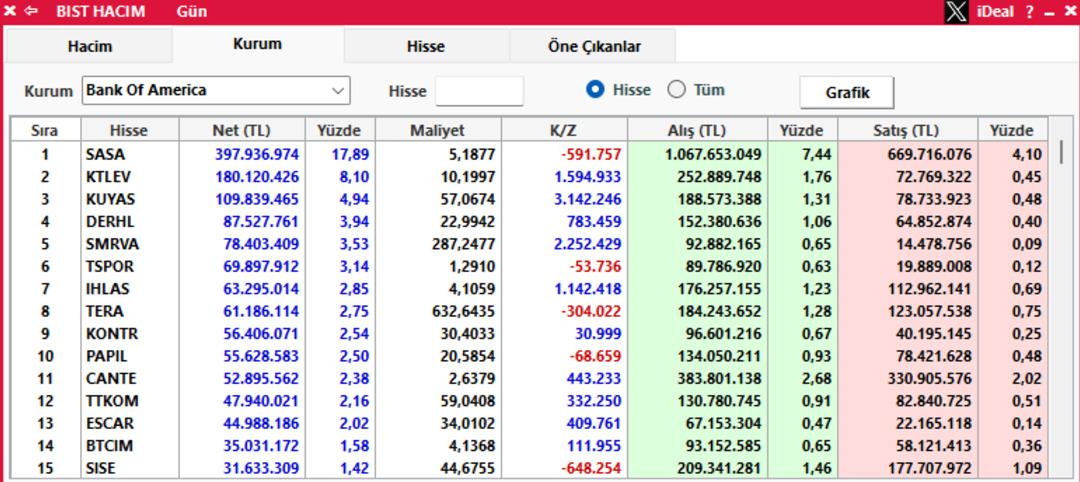Click Alış value 1.067.653.049
The image size is (1080, 482).
click(x=714, y=154)
